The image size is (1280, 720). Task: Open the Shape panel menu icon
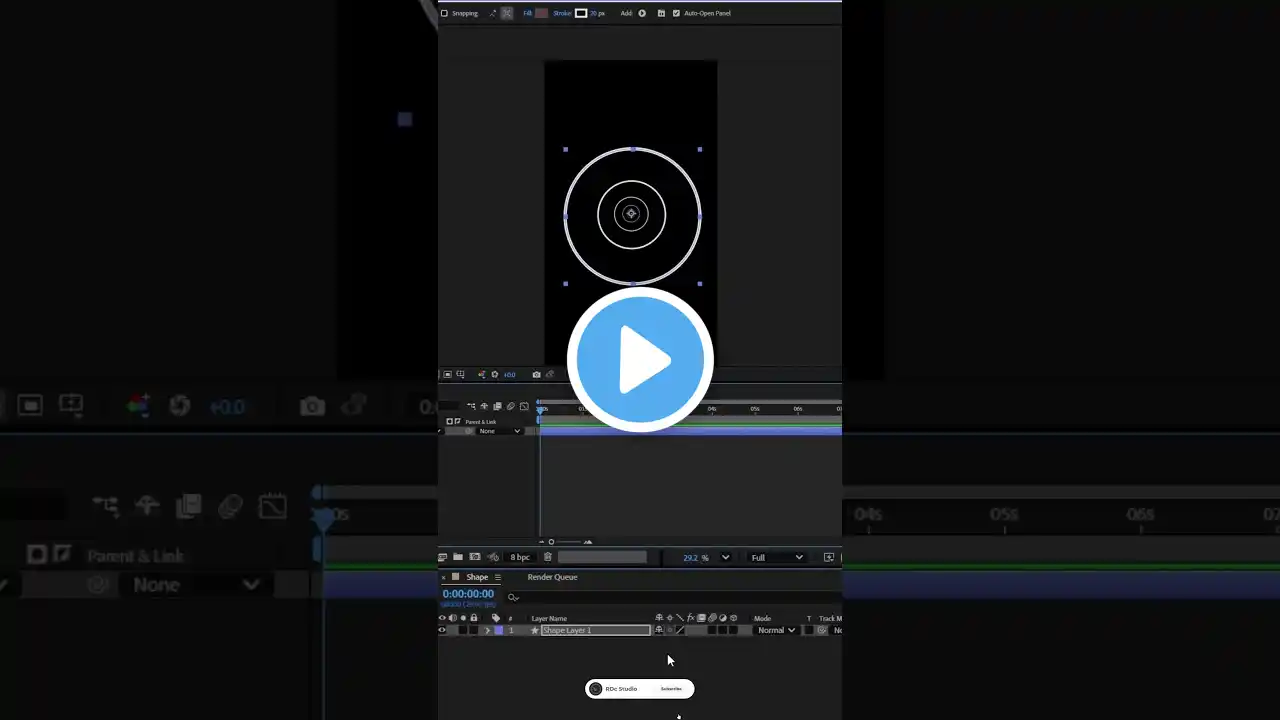497,577
